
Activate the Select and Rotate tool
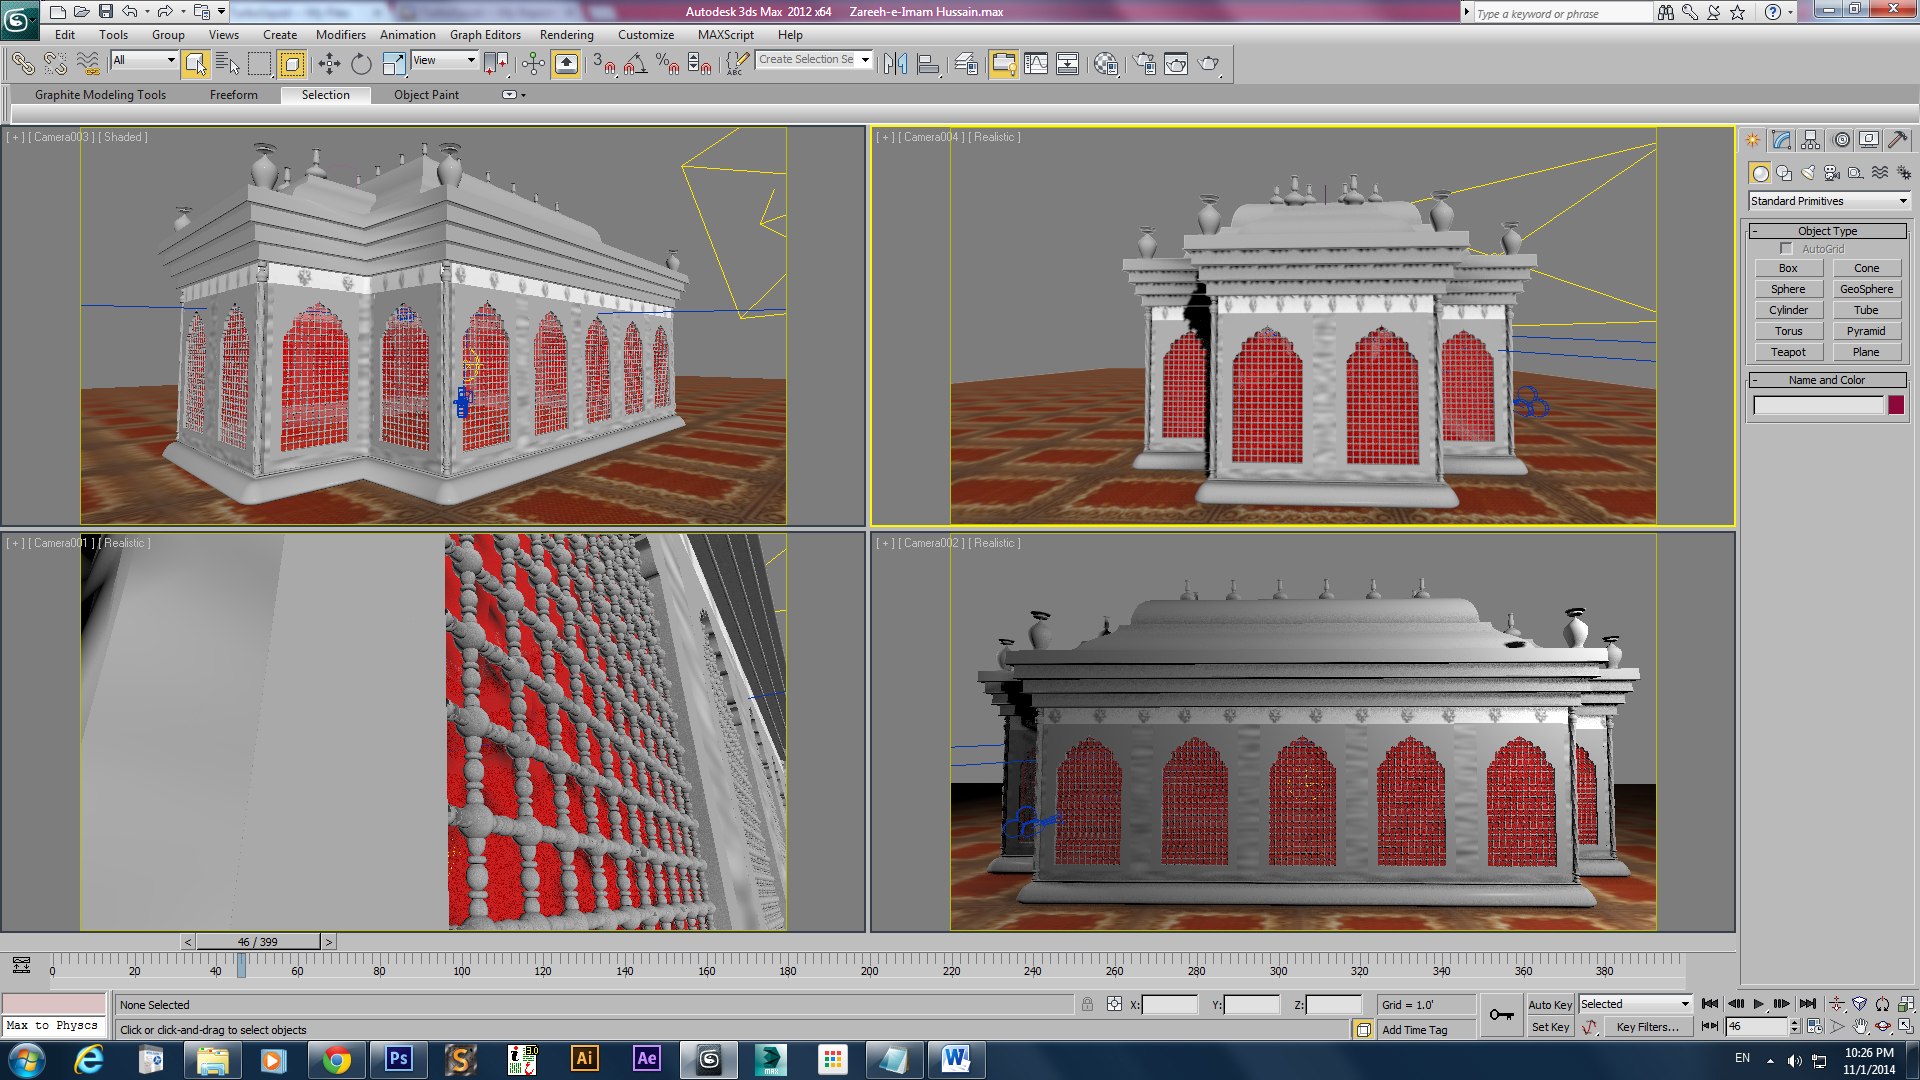361,64
